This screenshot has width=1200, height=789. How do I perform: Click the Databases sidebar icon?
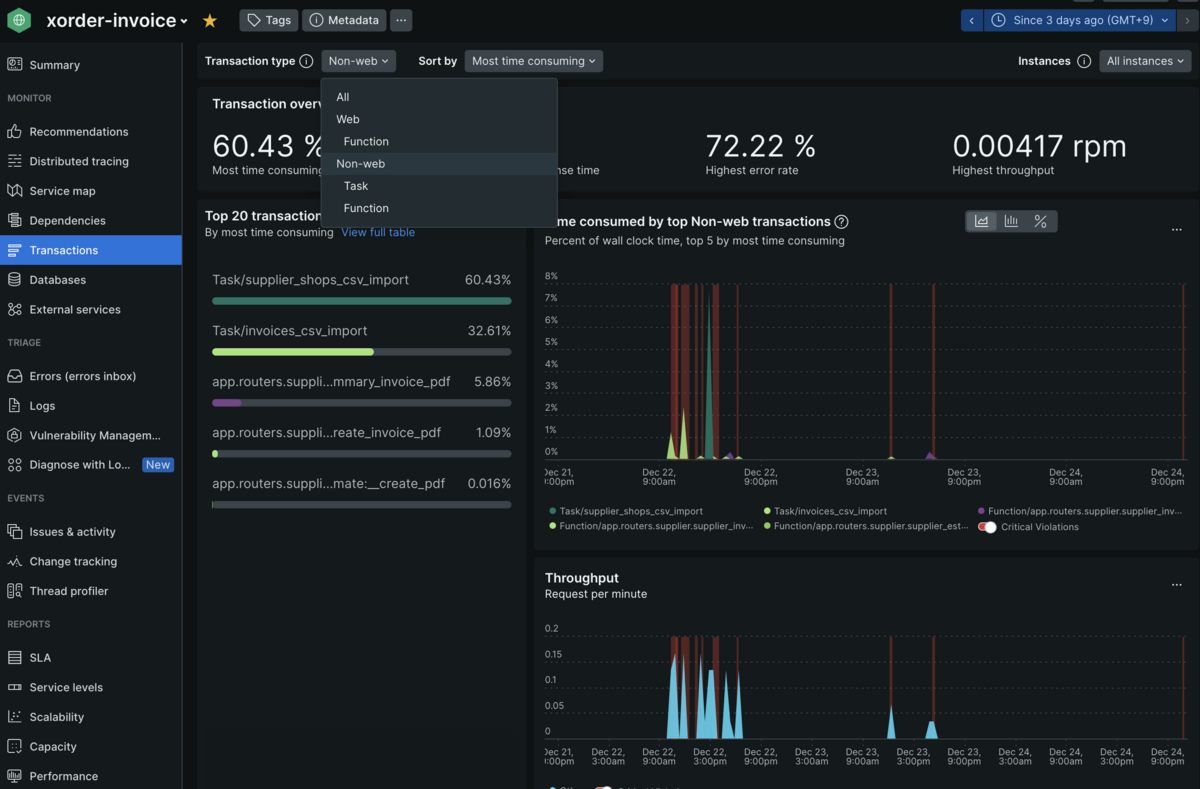(x=14, y=280)
